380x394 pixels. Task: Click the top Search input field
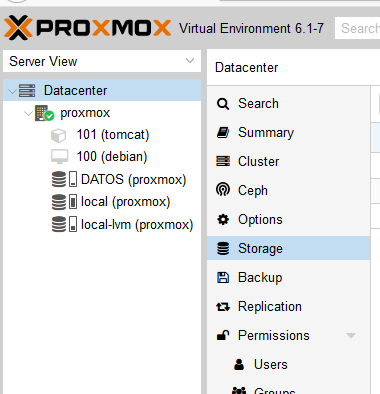(357, 28)
